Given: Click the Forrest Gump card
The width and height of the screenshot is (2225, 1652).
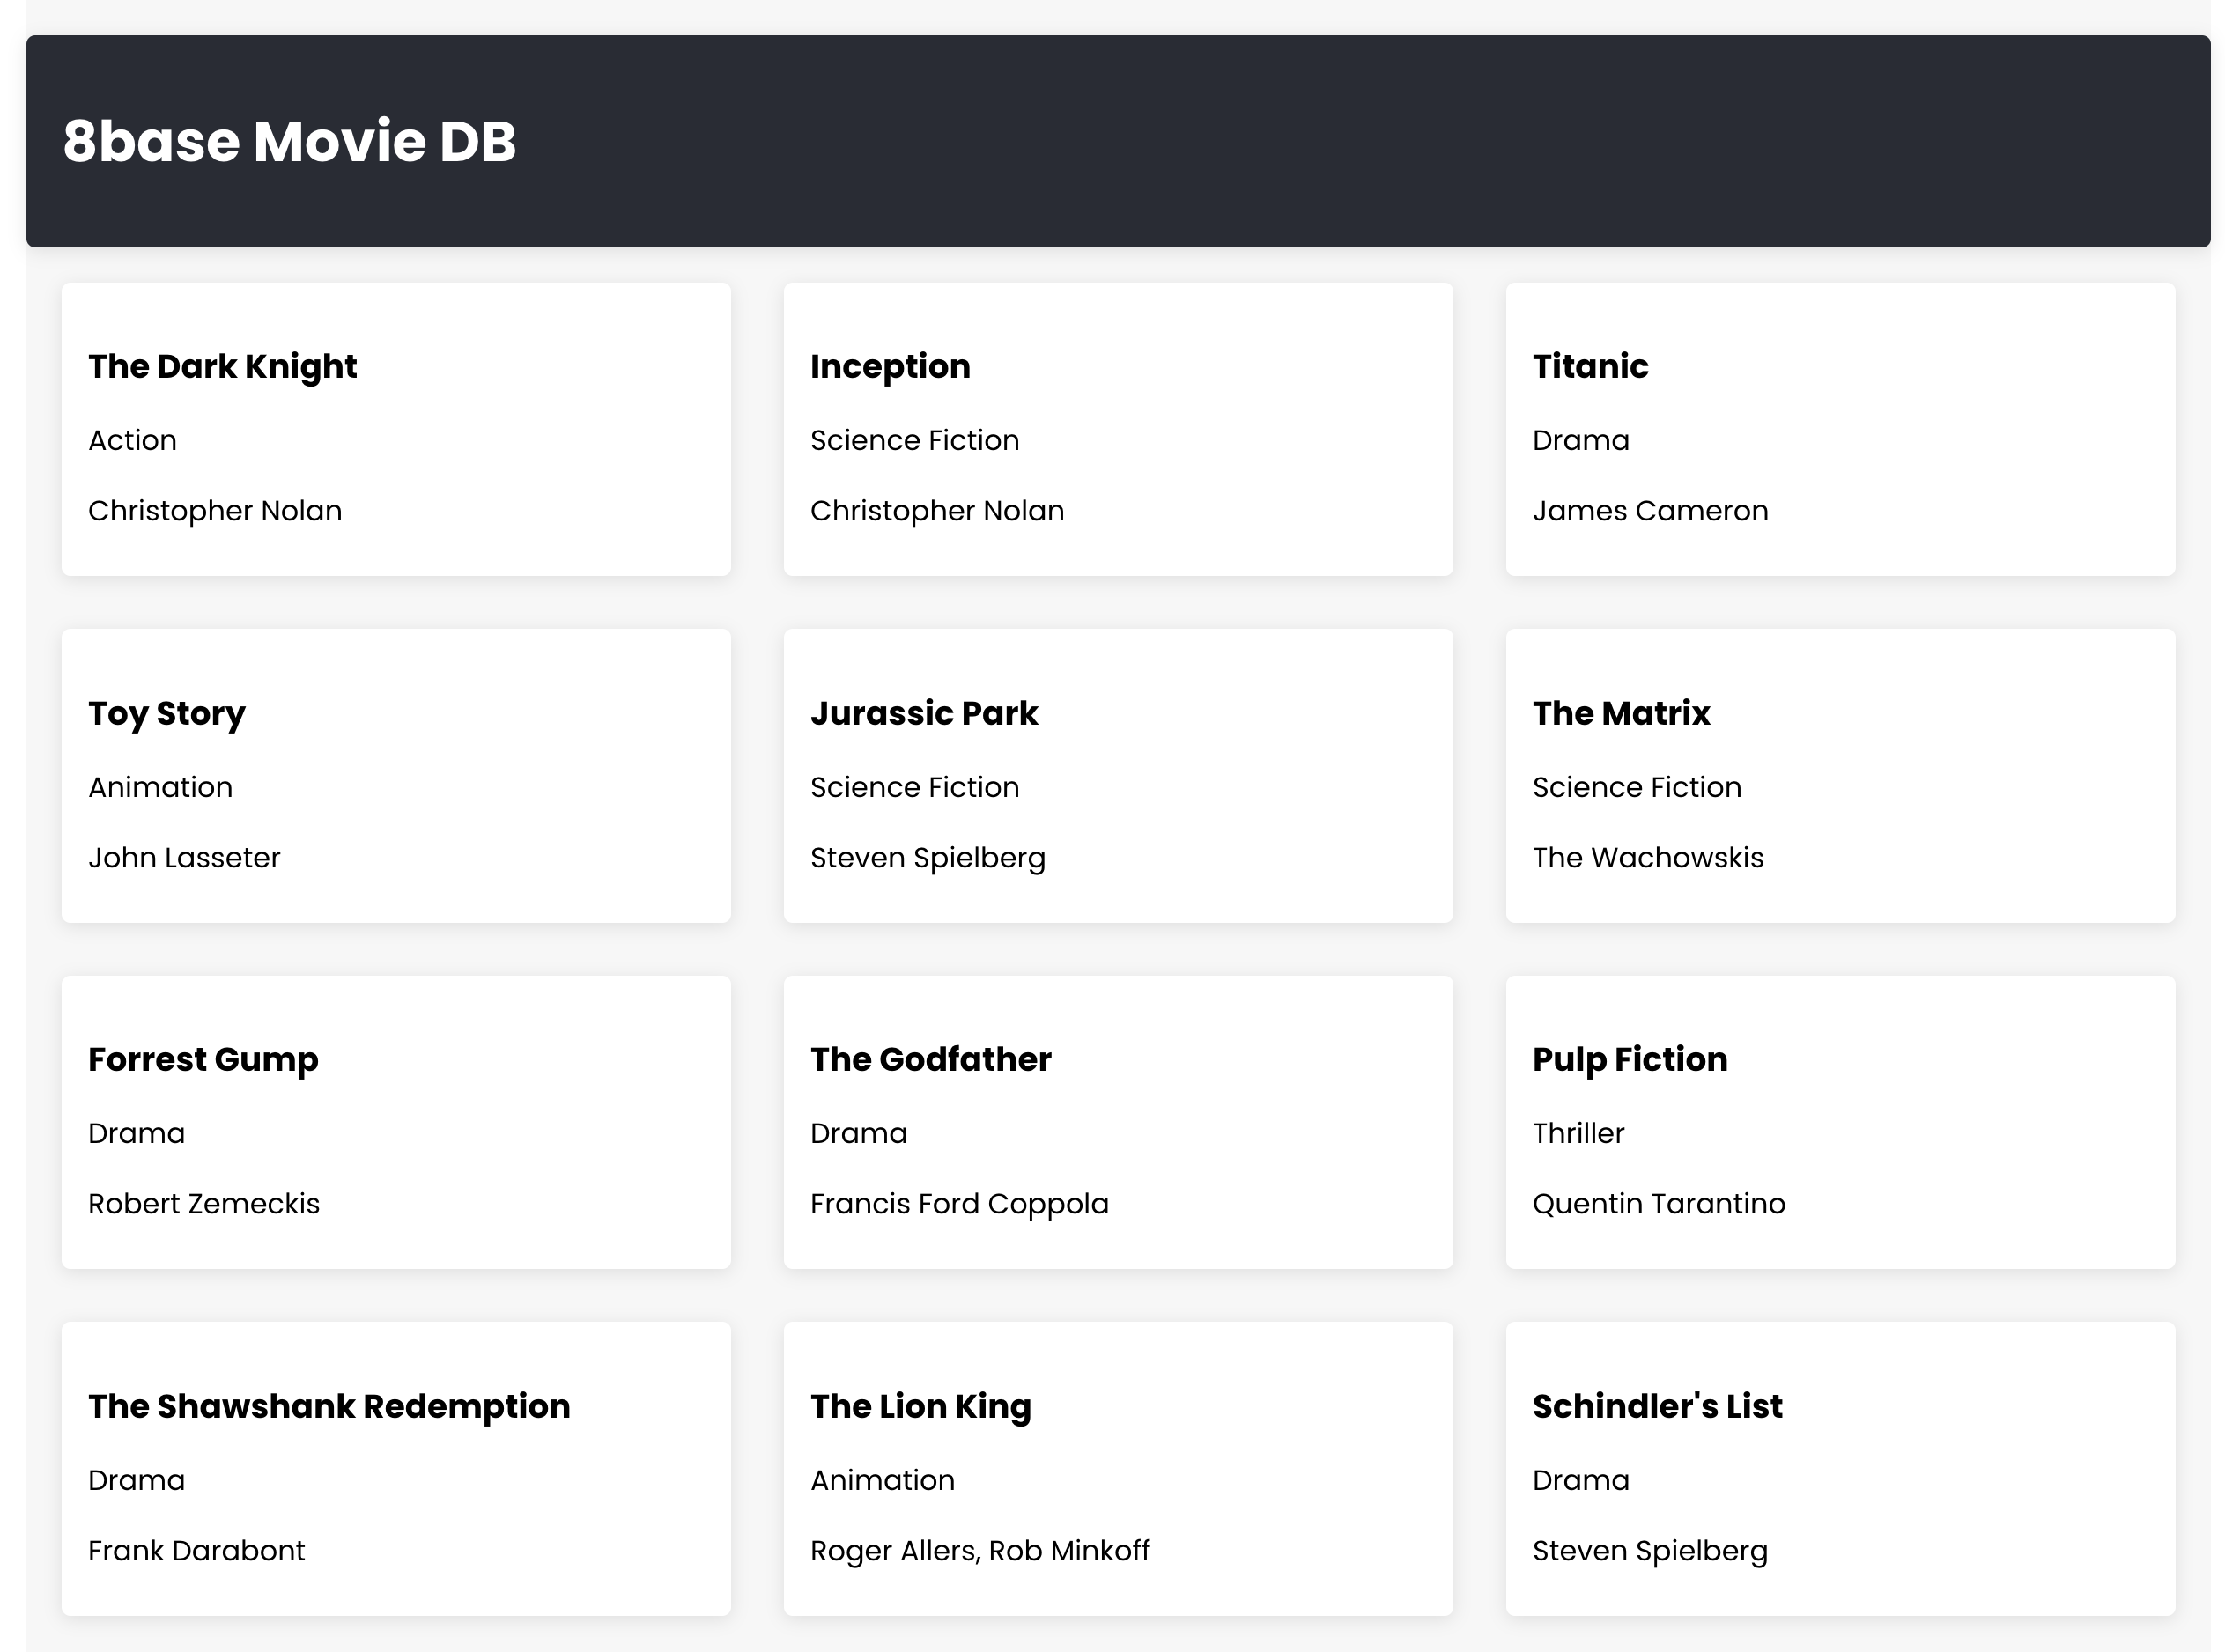Looking at the screenshot, I should 396,1121.
